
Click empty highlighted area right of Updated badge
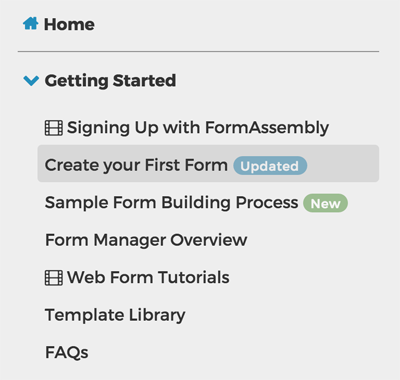(x=343, y=163)
